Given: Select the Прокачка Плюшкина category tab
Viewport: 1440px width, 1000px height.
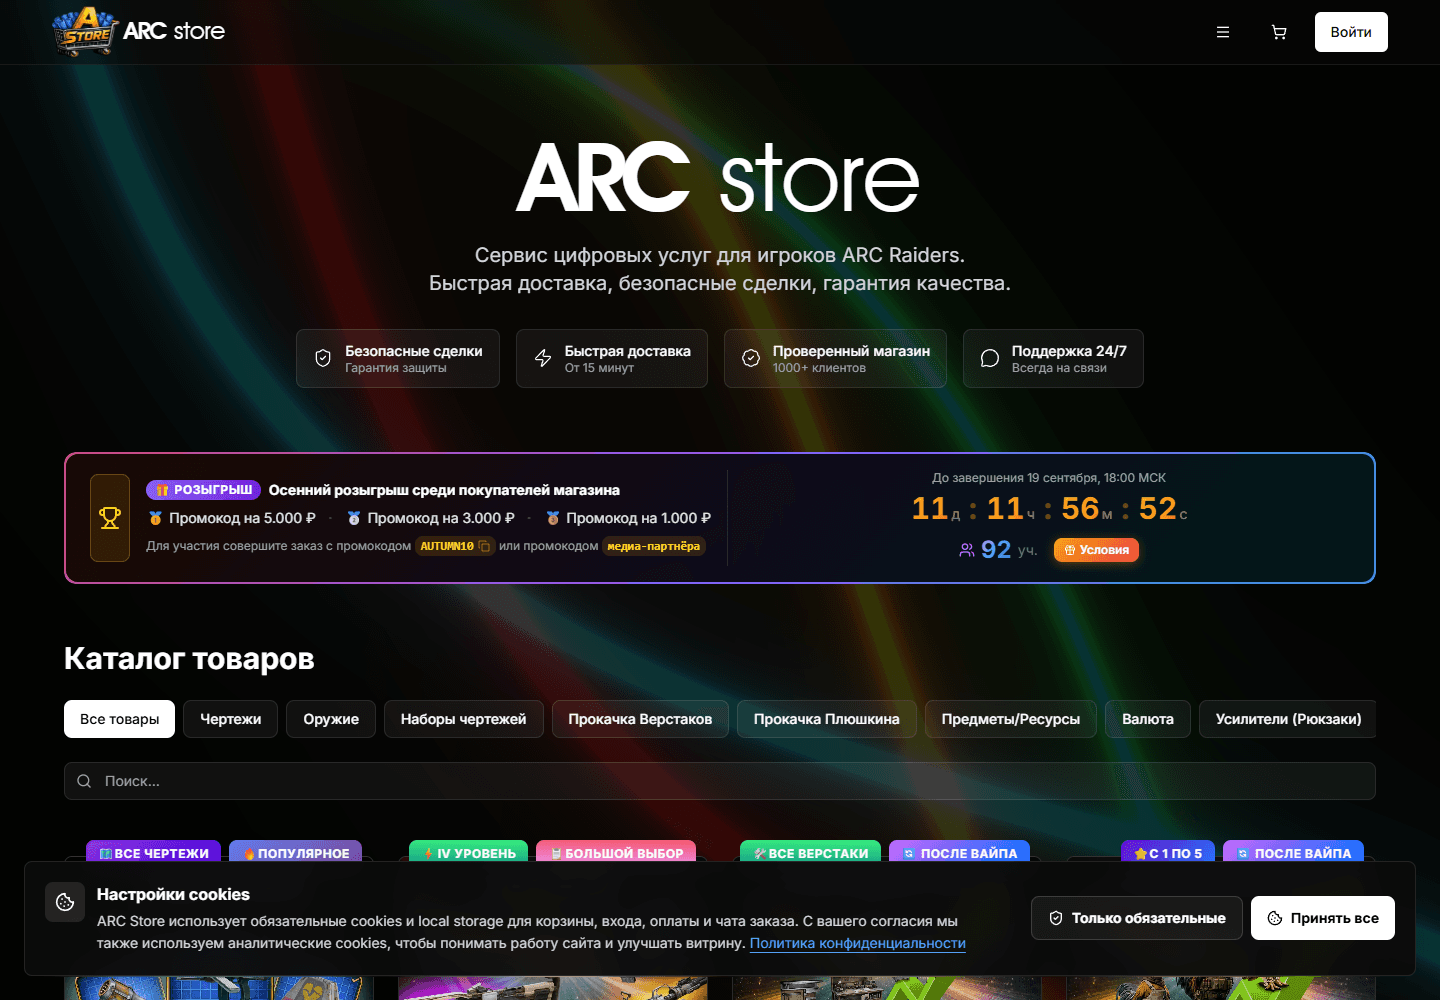Looking at the screenshot, I should pos(827,719).
